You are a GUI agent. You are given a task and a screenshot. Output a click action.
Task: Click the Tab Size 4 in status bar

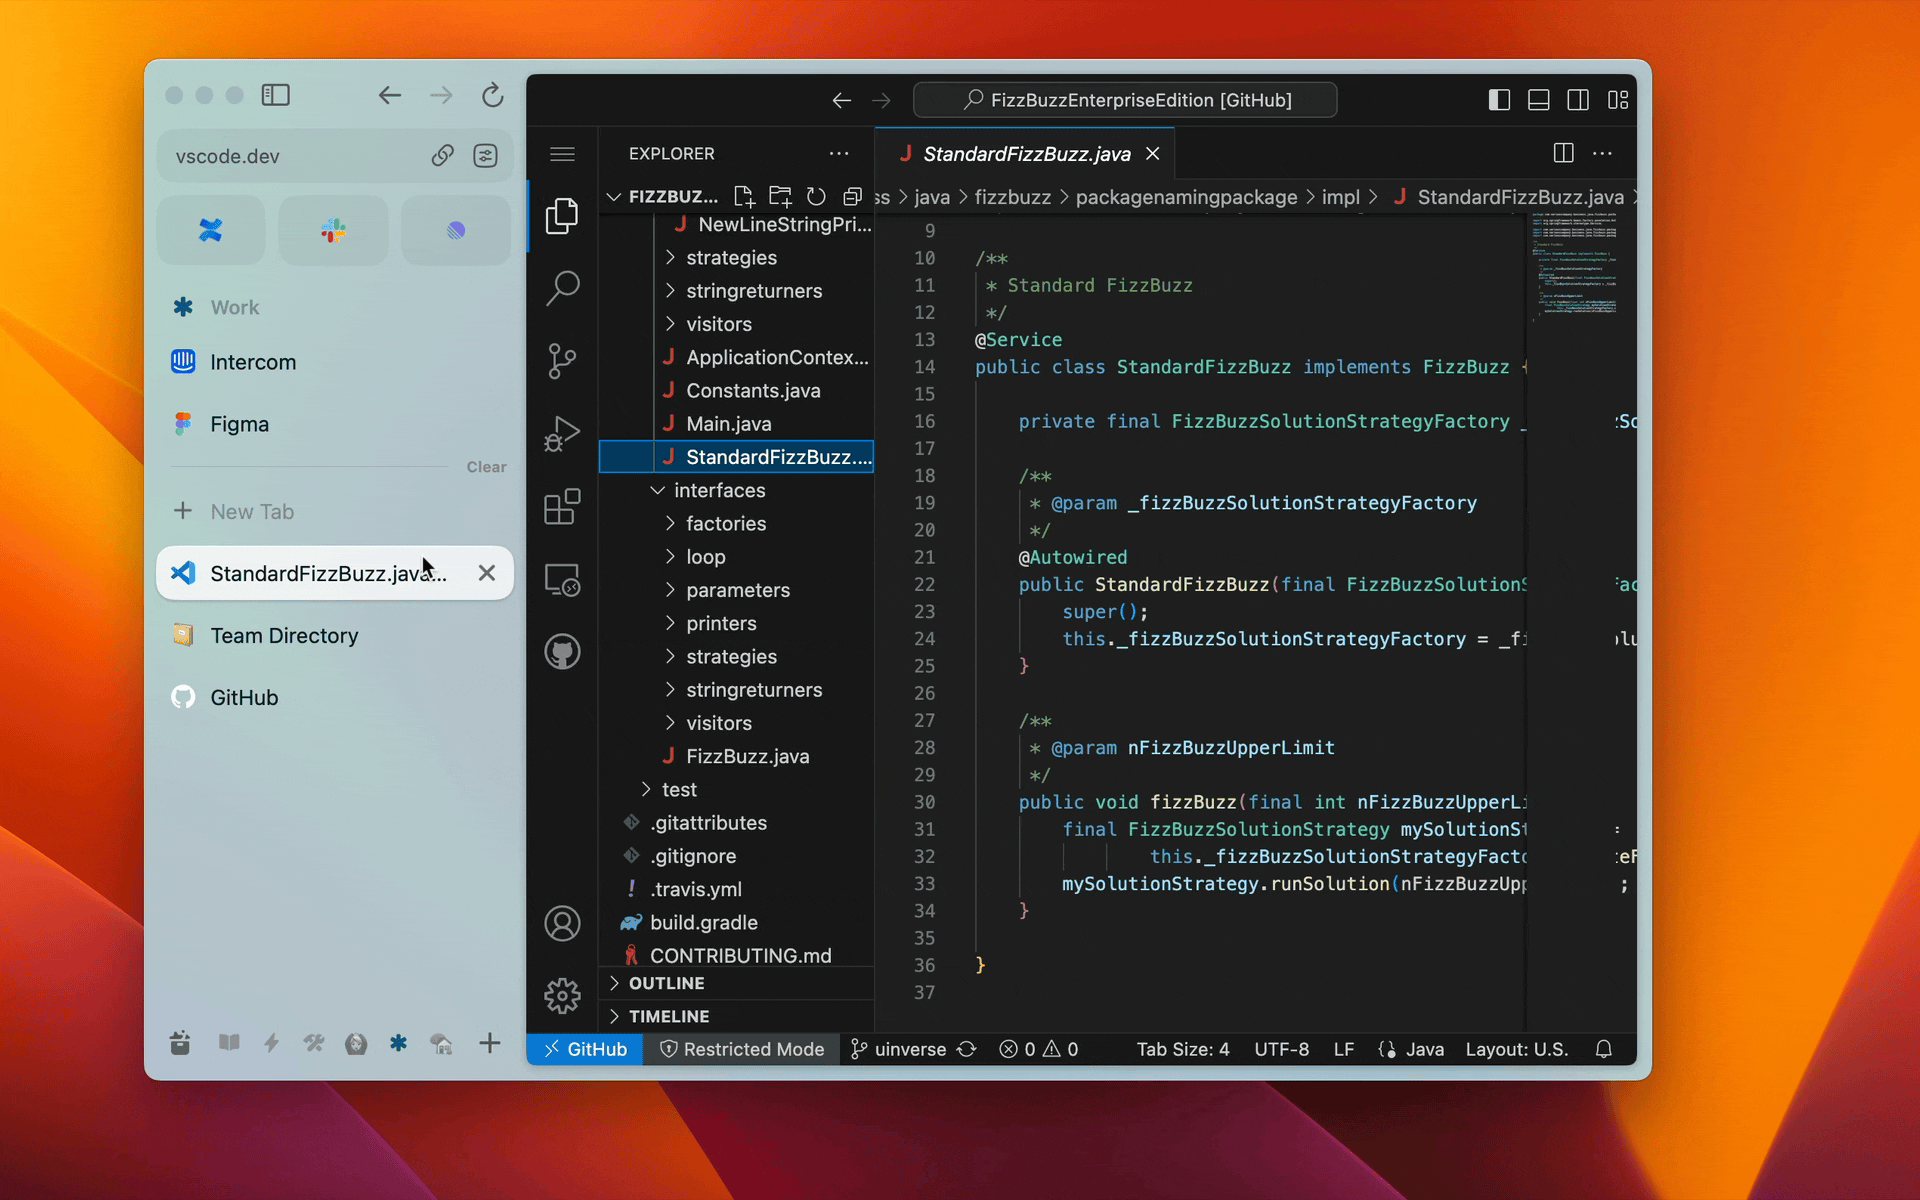[1182, 1048]
